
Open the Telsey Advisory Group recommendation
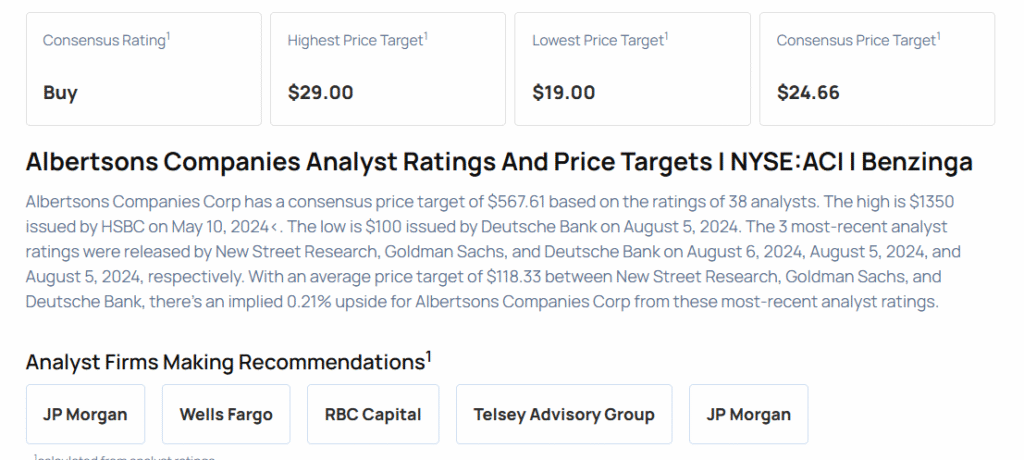click(564, 414)
